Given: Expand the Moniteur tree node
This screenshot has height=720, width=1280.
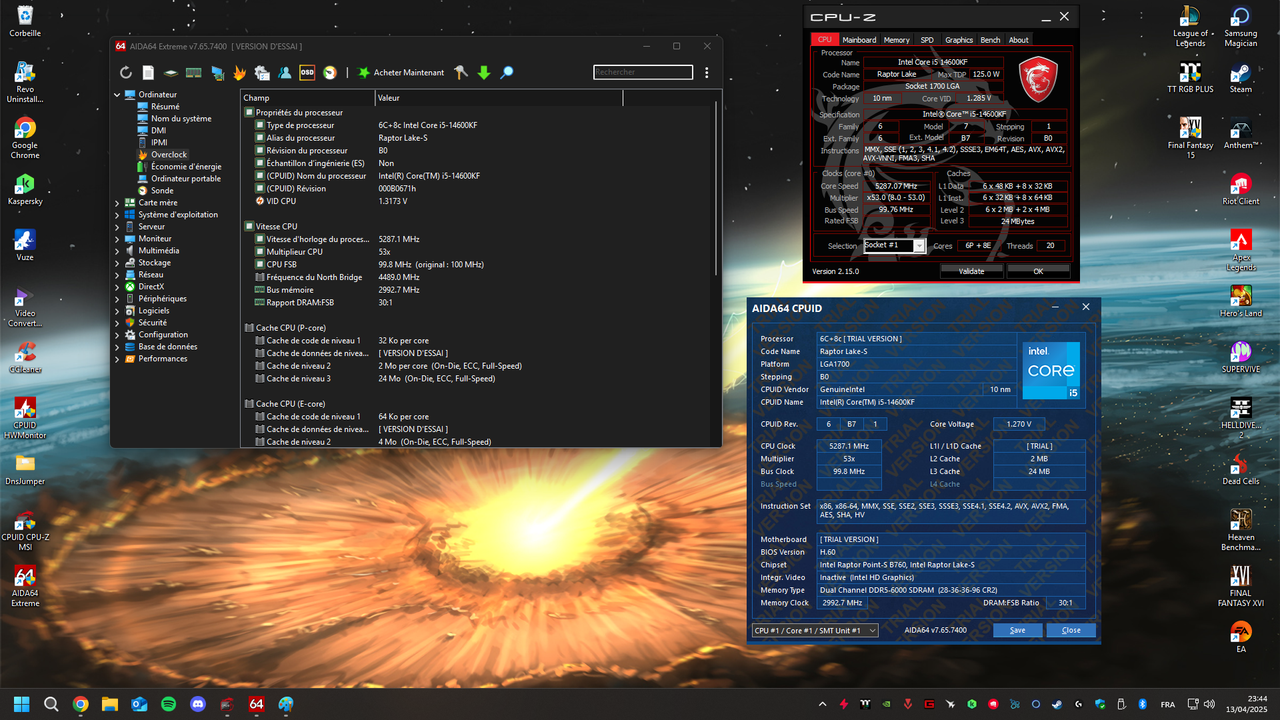Looking at the screenshot, I should [118, 239].
